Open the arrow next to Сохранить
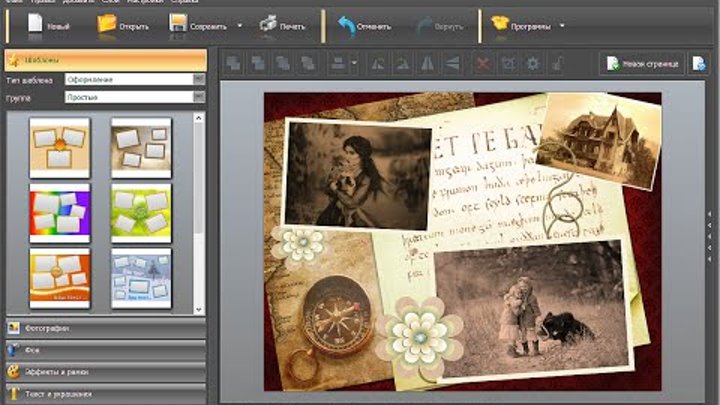 240,24
